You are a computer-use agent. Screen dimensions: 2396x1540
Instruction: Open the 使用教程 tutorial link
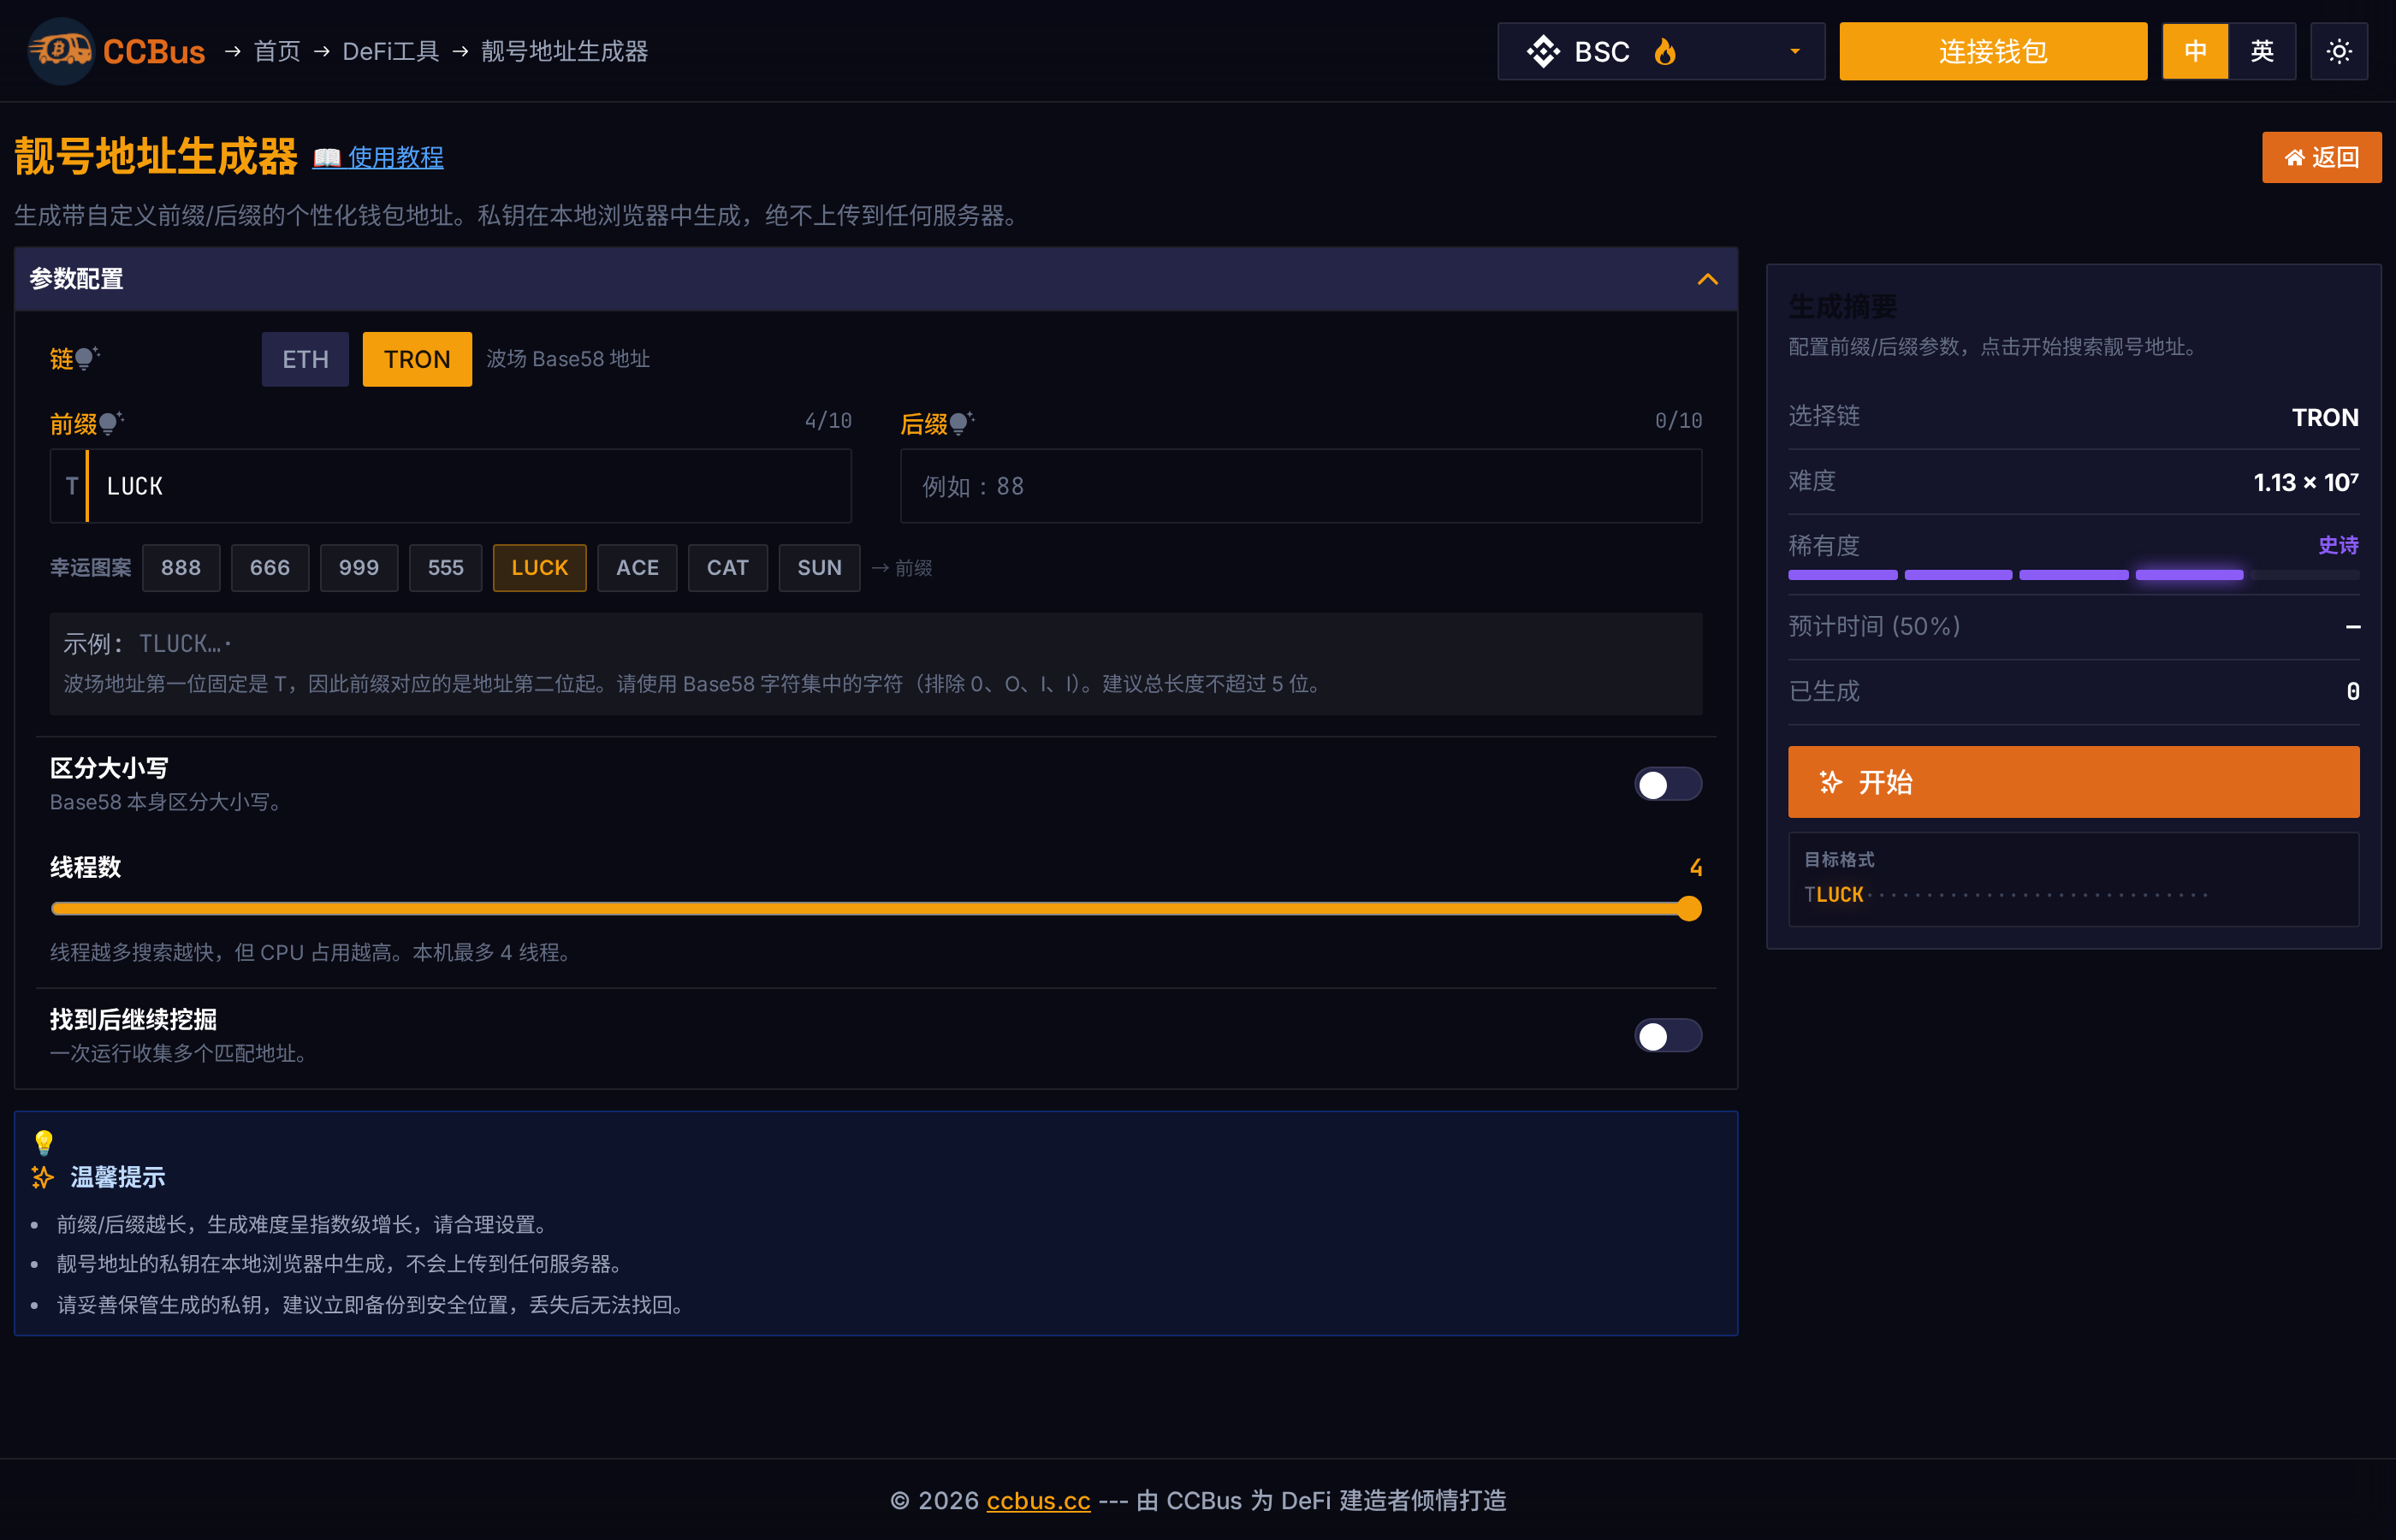(396, 158)
